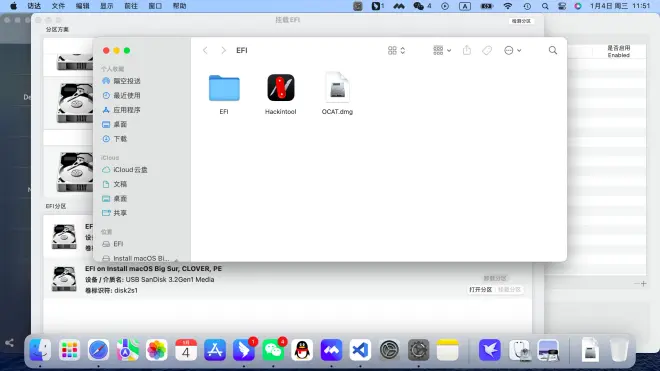Go back in the Finder window
This screenshot has width=660, height=371.
[x=205, y=51]
